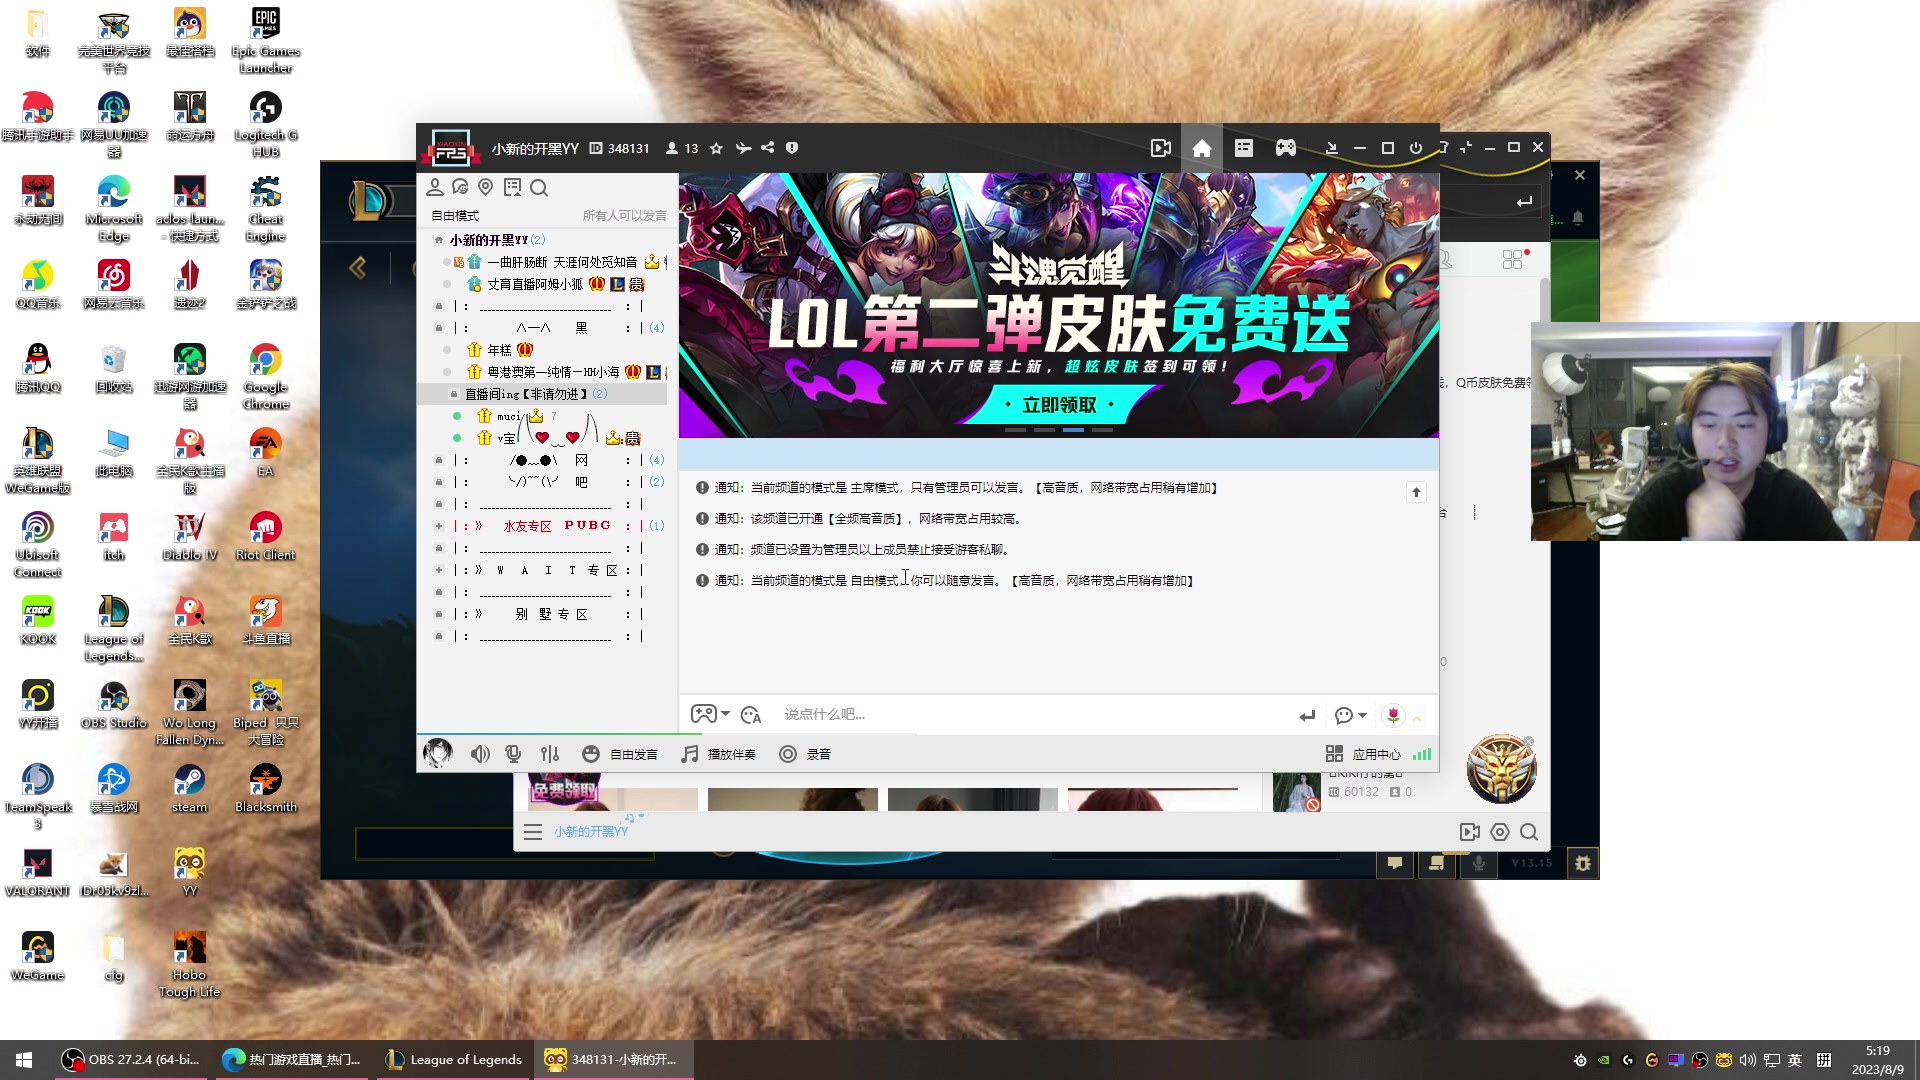1920x1080 pixels.
Task: Open the channel list icon in the title bar
Action: pyautogui.click(x=1243, y=147)
